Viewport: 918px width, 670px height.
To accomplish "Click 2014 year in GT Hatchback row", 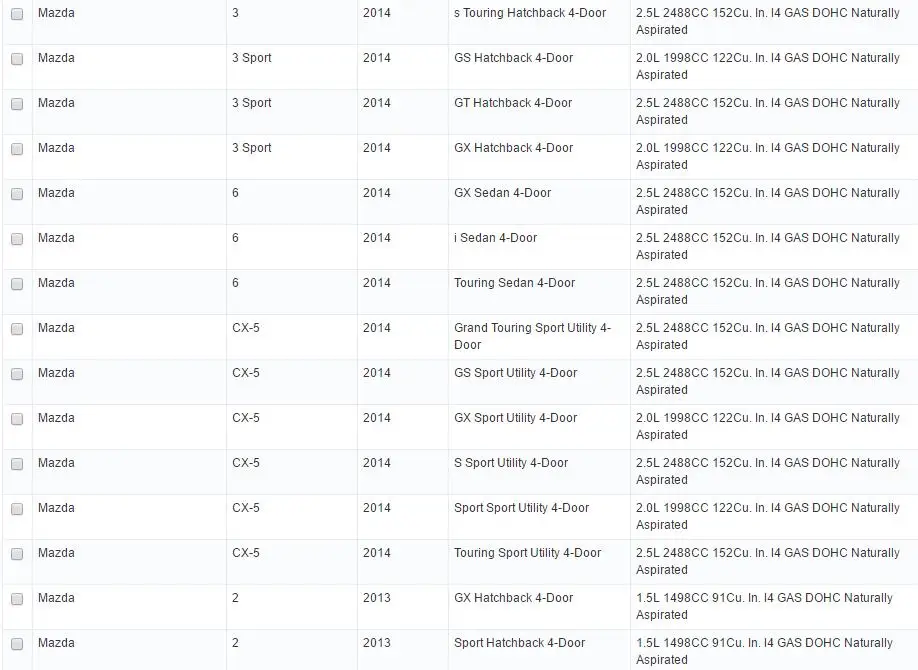I will [x=376, y=103].
